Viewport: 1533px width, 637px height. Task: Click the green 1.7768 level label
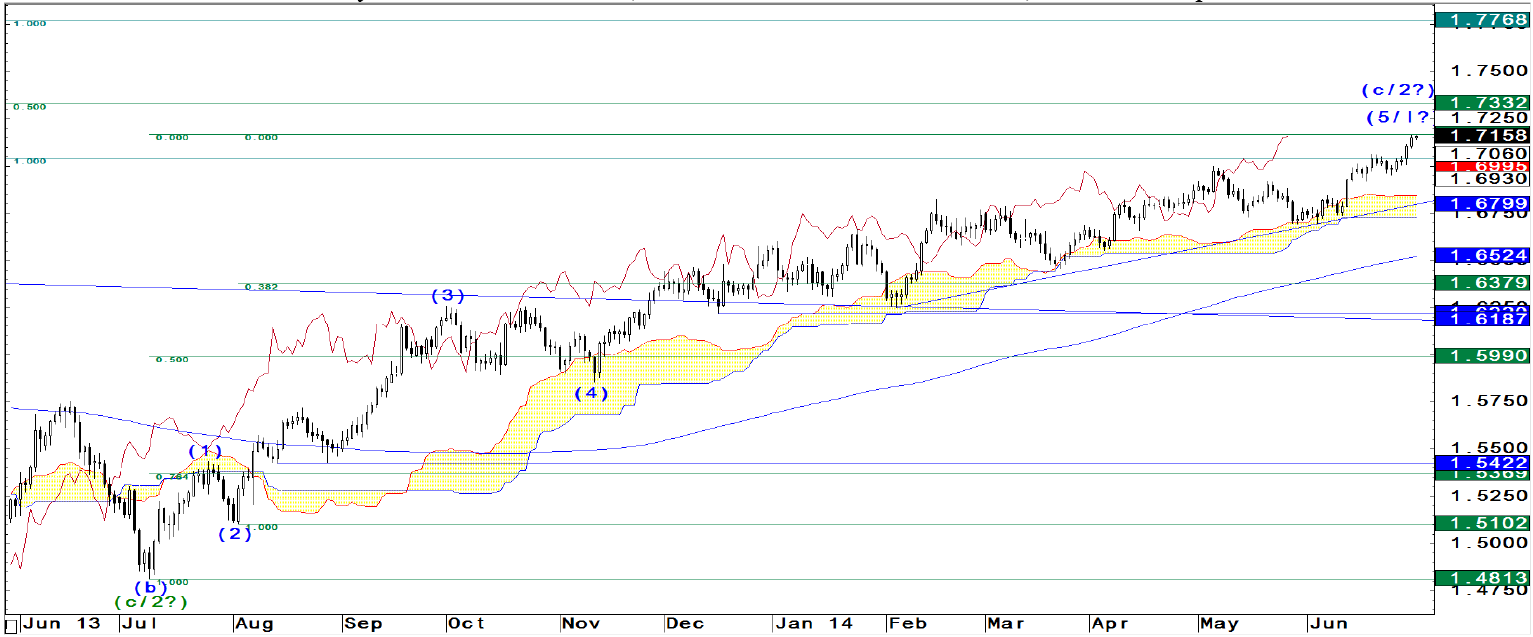point(1481,20)
